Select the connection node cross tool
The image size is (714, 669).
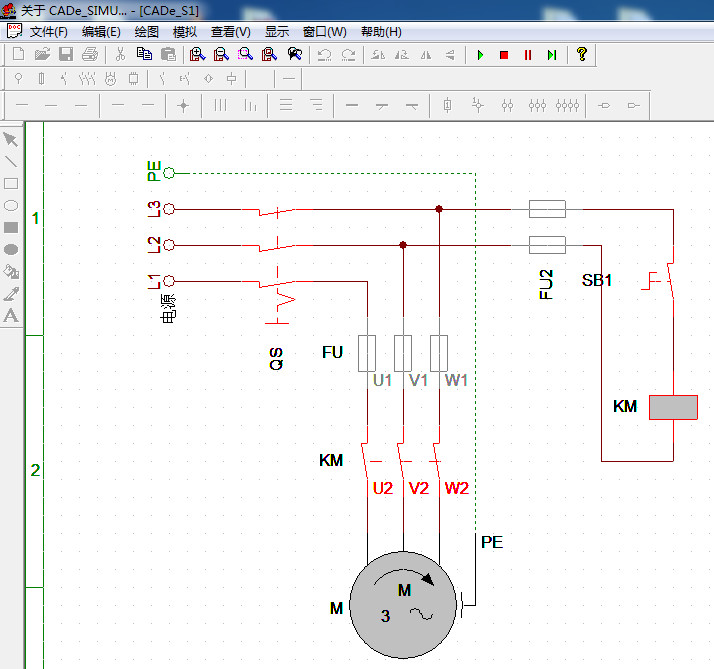[x=184, y=106]
